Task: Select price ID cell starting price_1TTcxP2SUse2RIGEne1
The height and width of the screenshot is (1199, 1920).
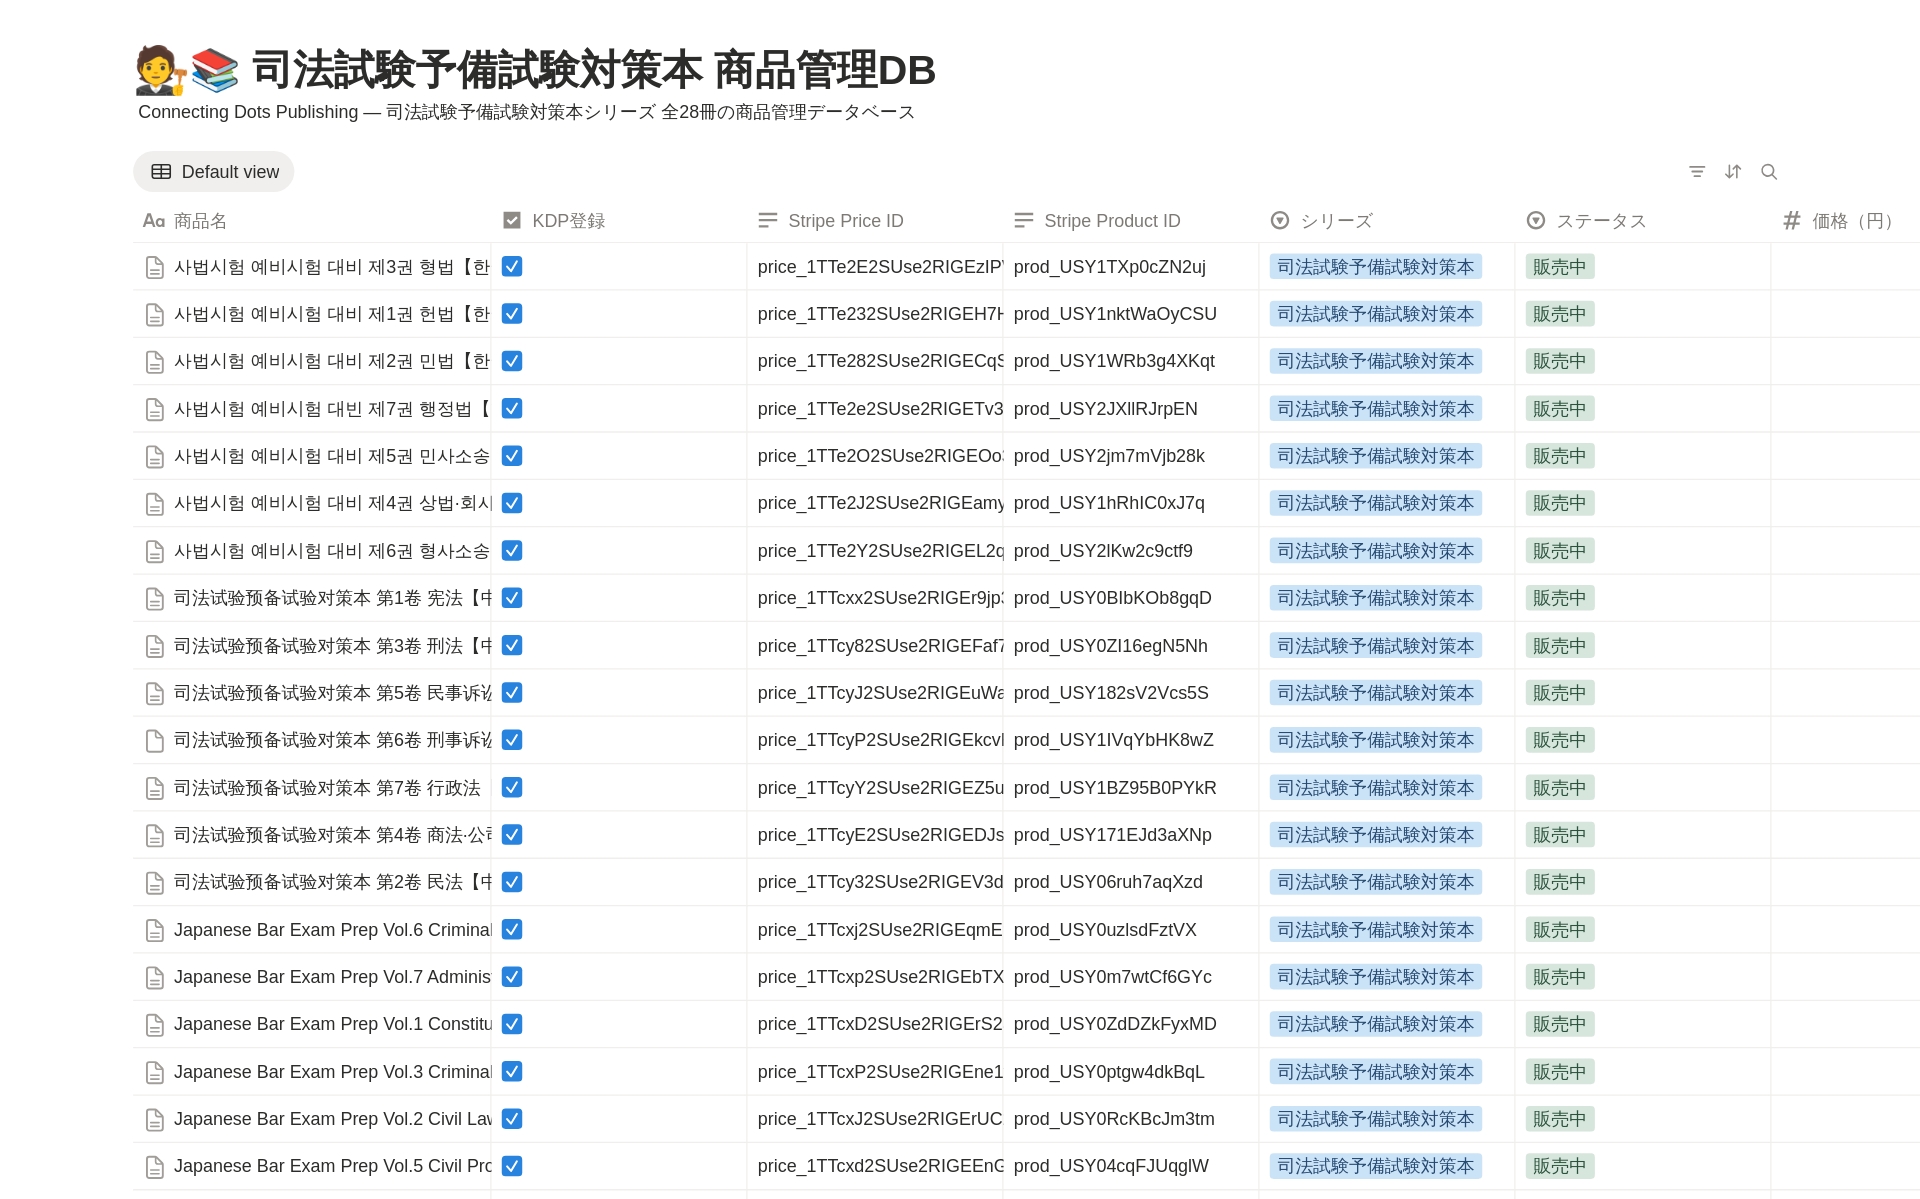Action: (x=875, y=1072)
